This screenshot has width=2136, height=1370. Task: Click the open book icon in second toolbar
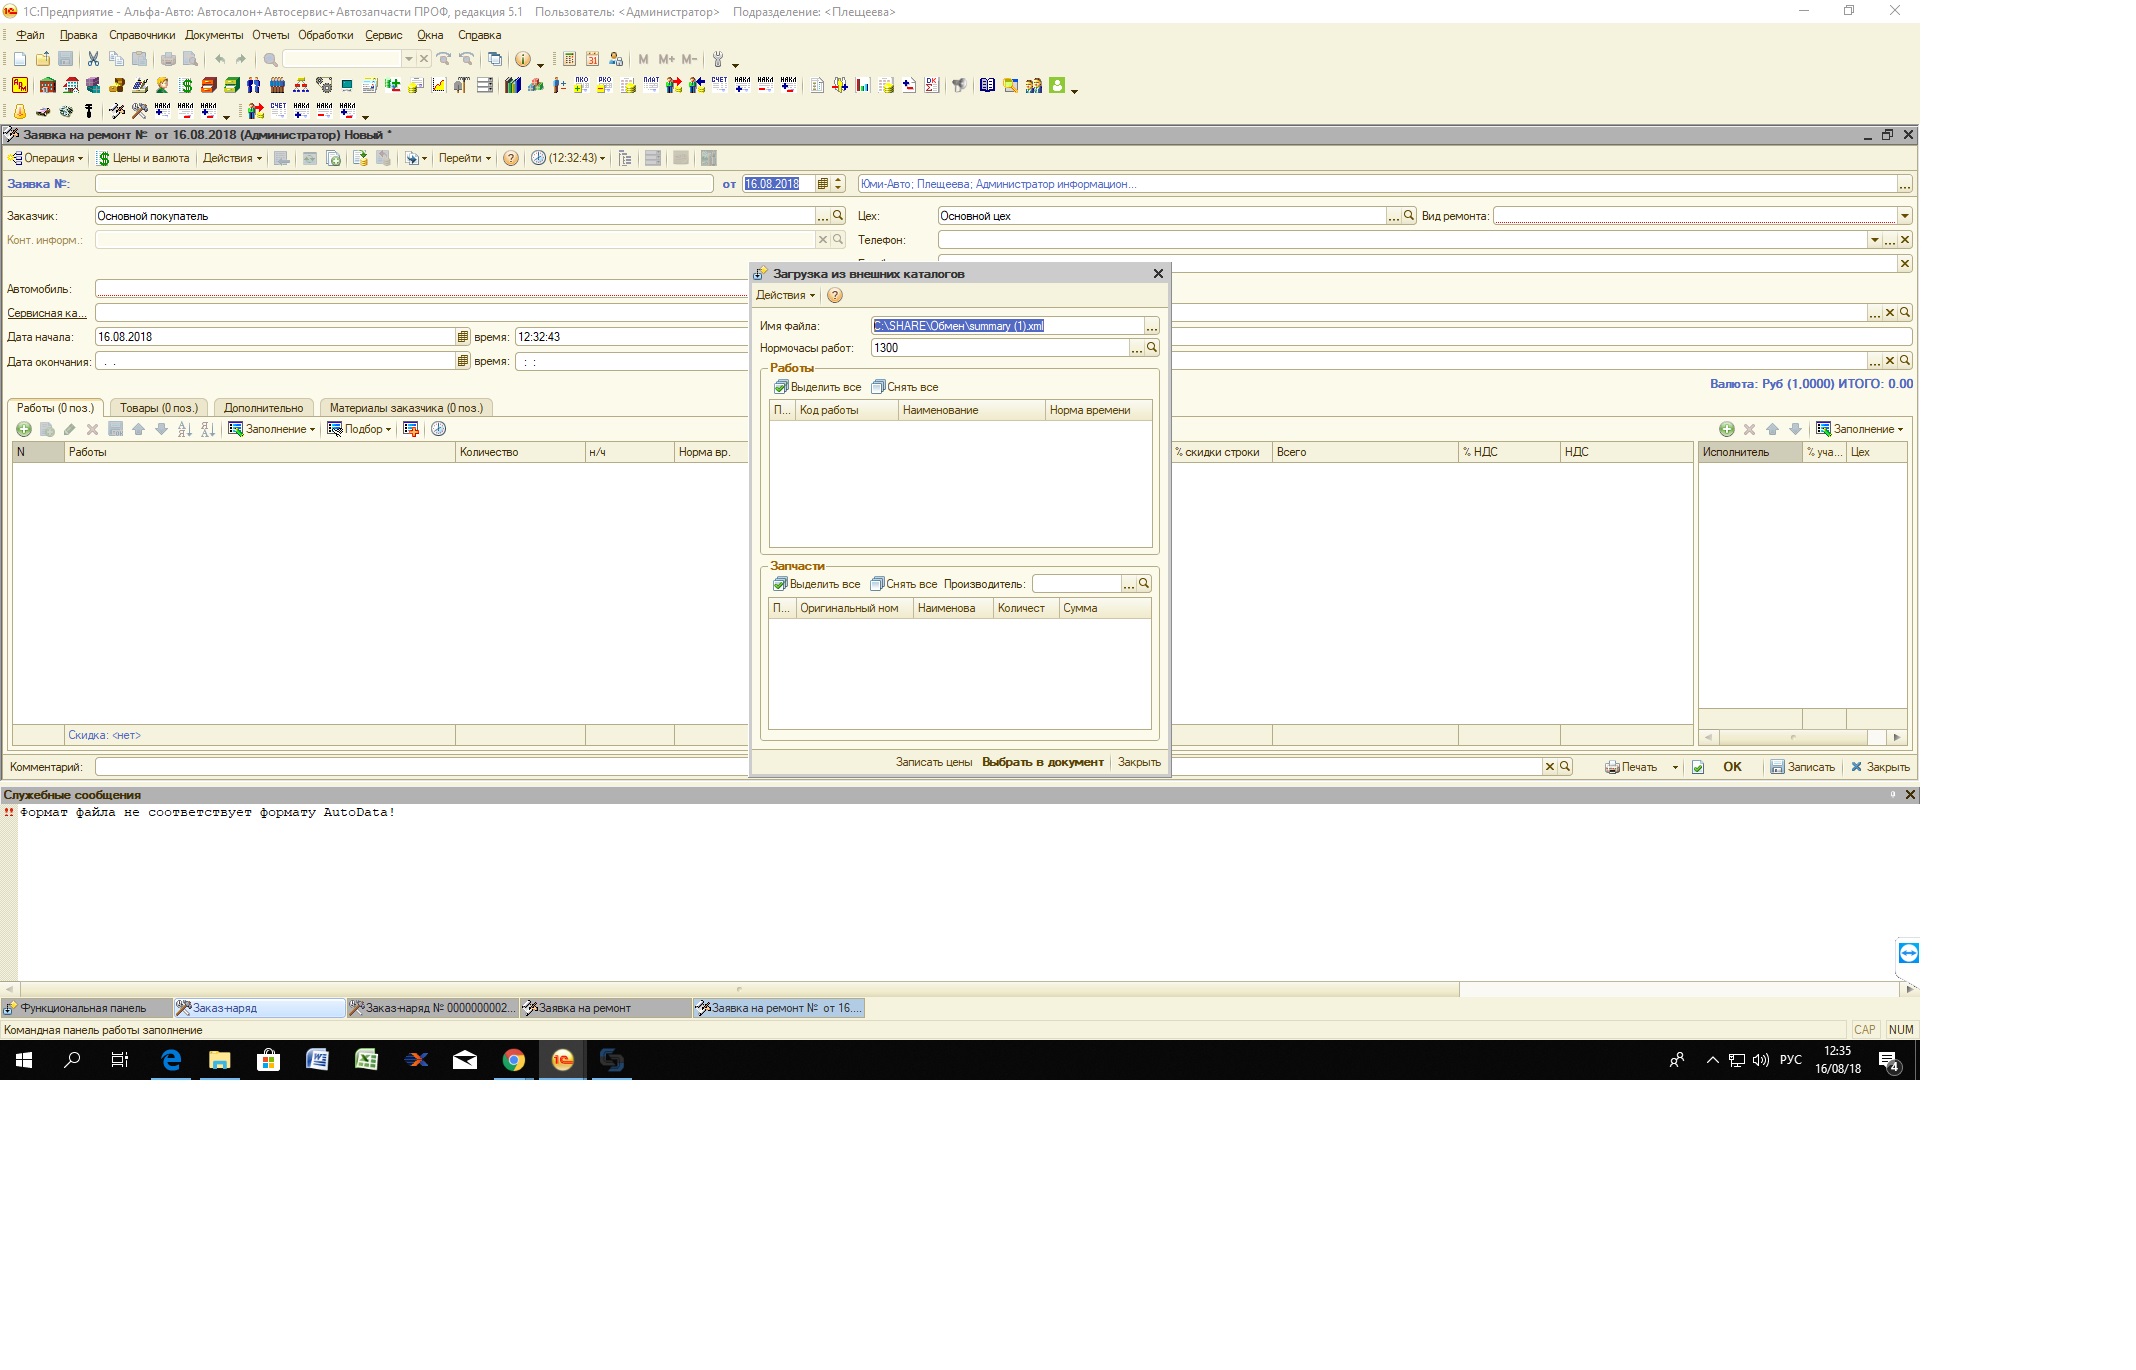tap(987, 86)
